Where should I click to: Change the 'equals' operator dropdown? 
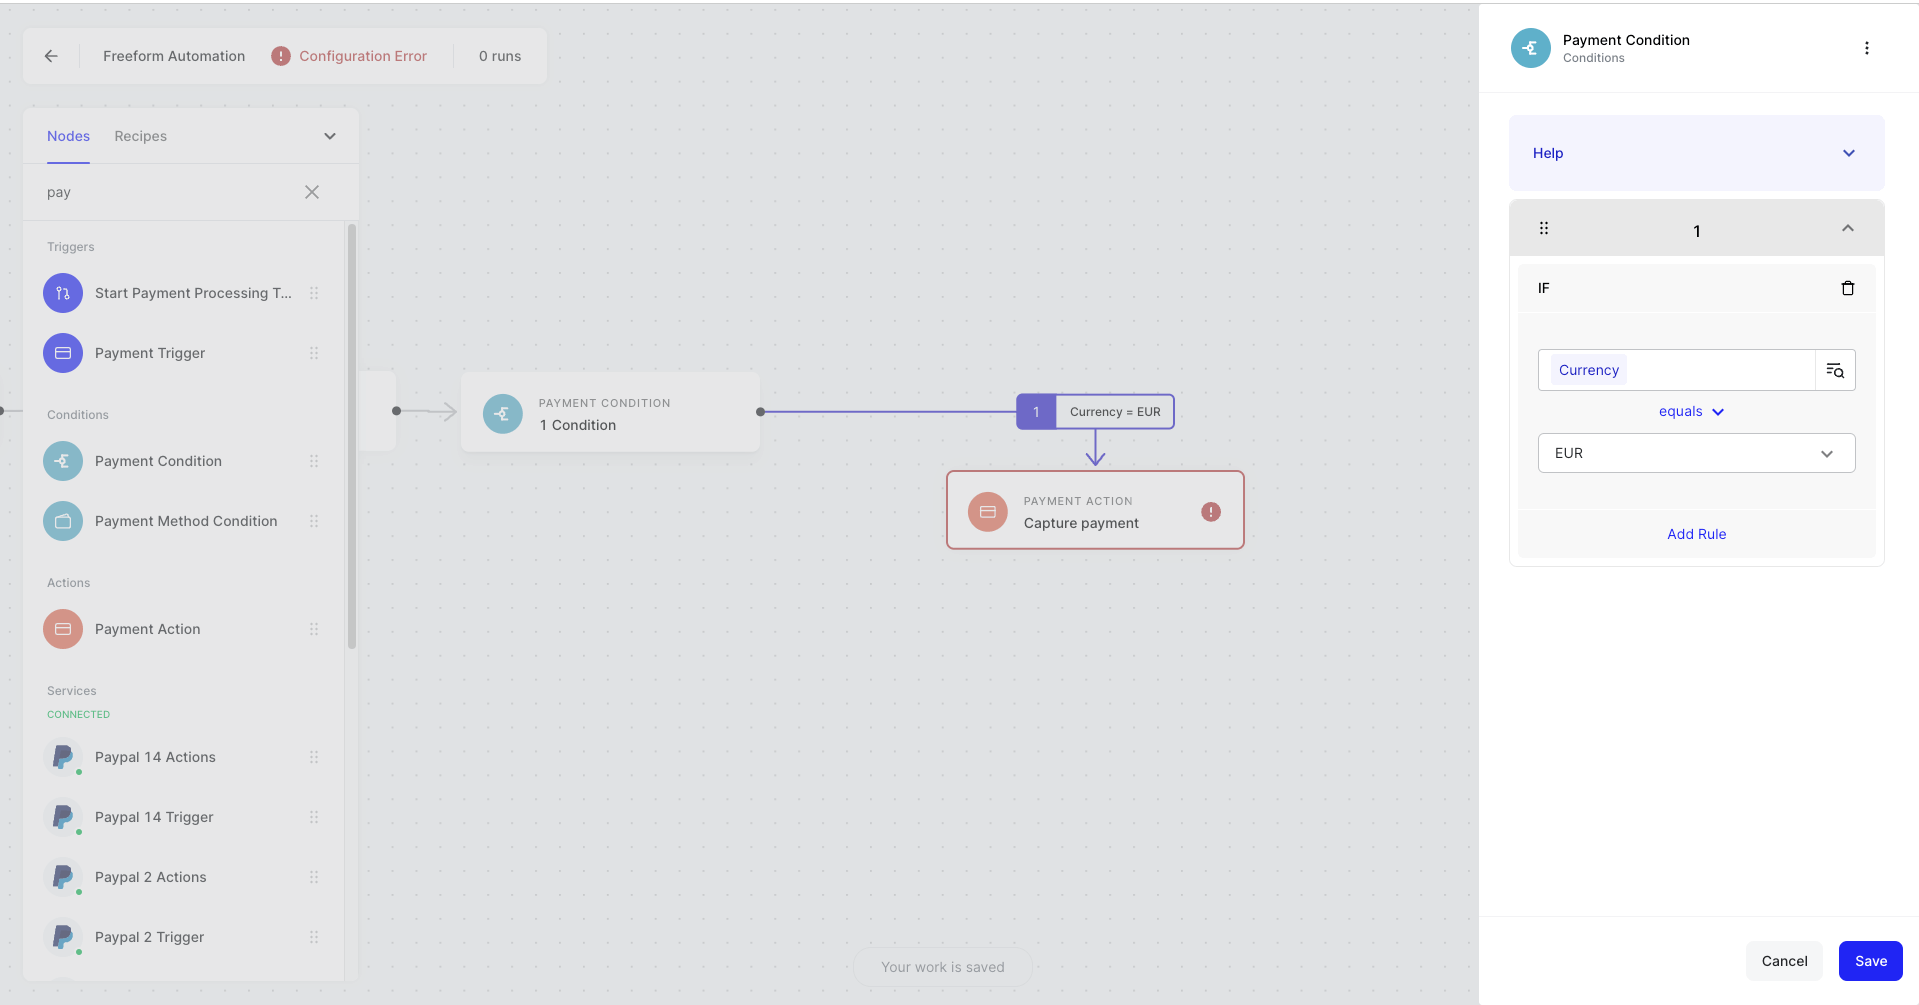point(1691,412)
